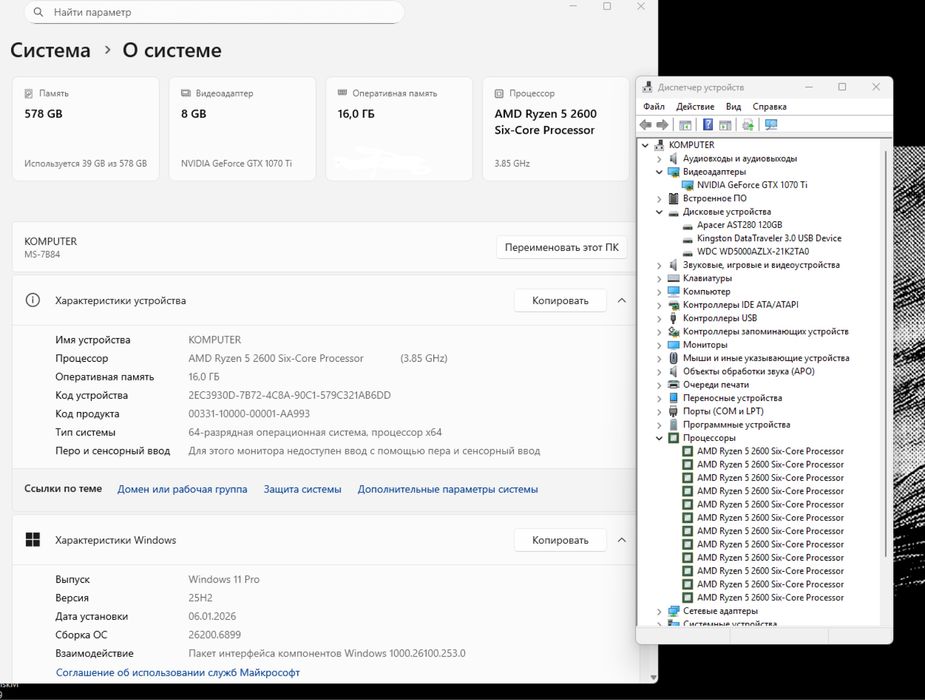This screenshot has height=700, width=925.
Task: Expand the Мониторы node
Action: (659, 345)
